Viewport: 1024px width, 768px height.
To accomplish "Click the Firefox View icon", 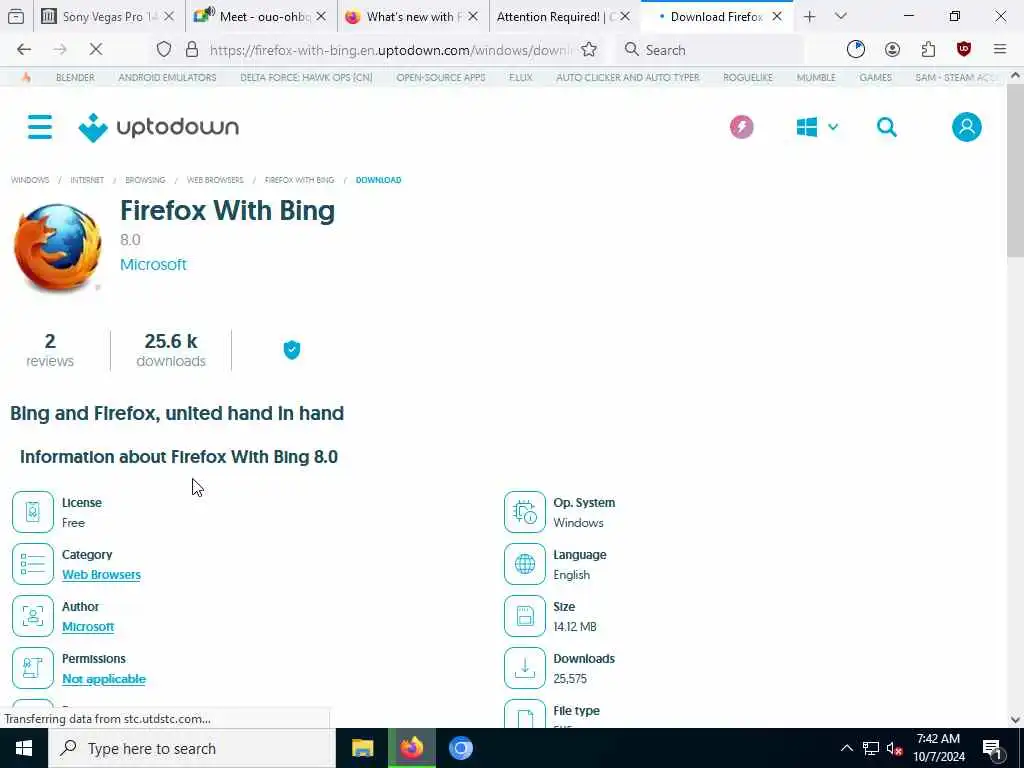I will click(16, 17).
